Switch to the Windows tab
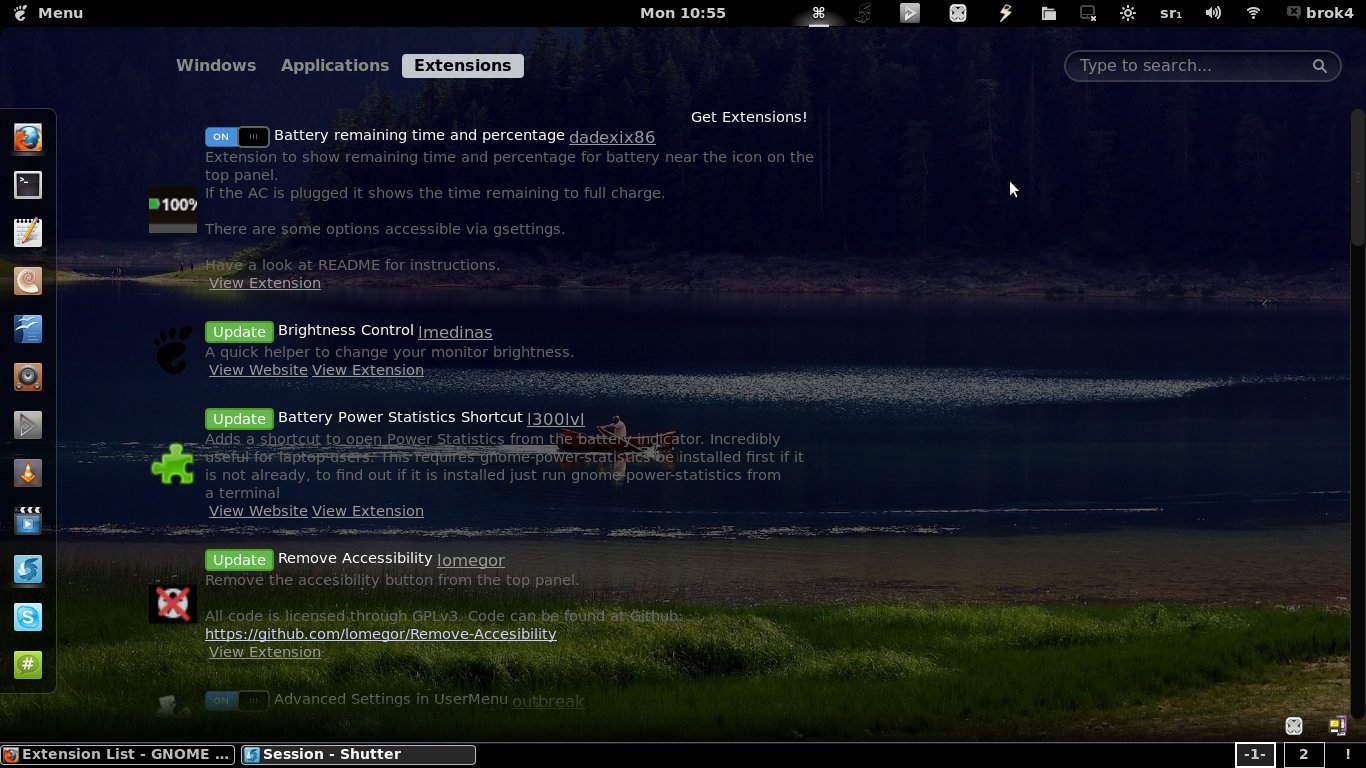Viewport: 1366px width, 768px height. (x=216, y=65)
